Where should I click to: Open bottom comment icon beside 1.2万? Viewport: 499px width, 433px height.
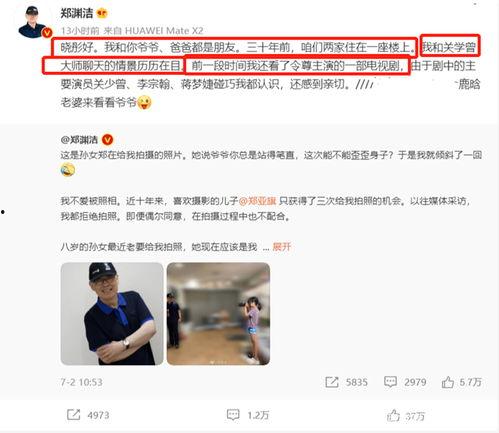(233, 415)
